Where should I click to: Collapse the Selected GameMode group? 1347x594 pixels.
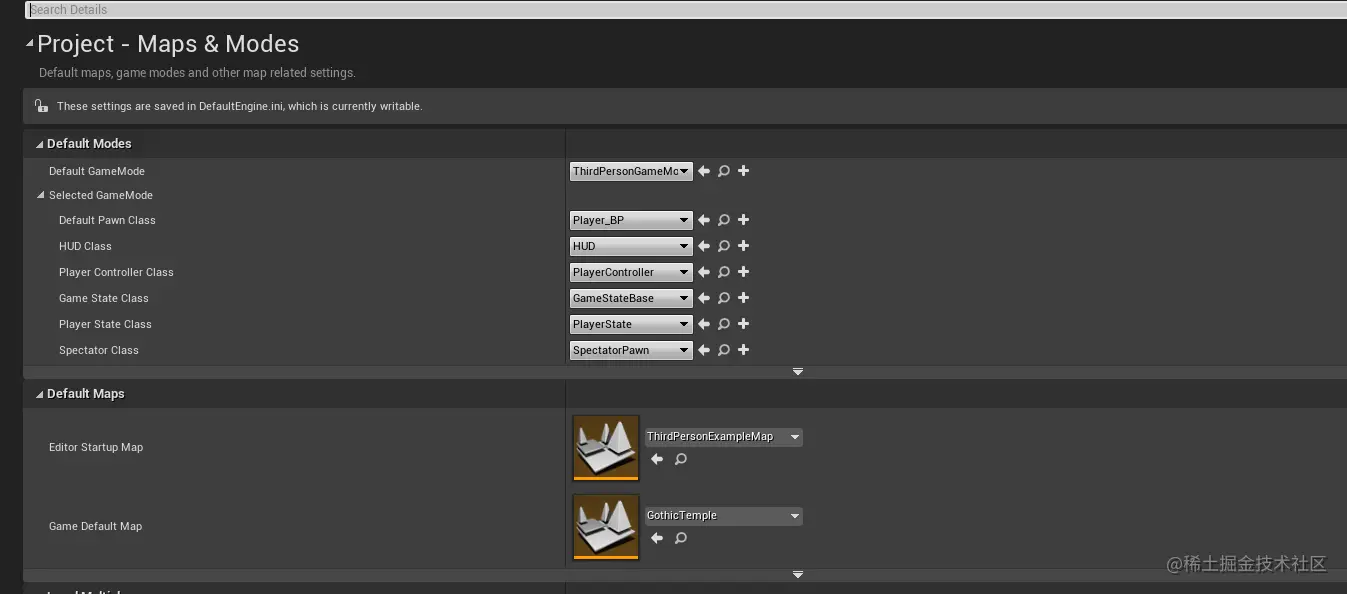[x=42, y=195]
